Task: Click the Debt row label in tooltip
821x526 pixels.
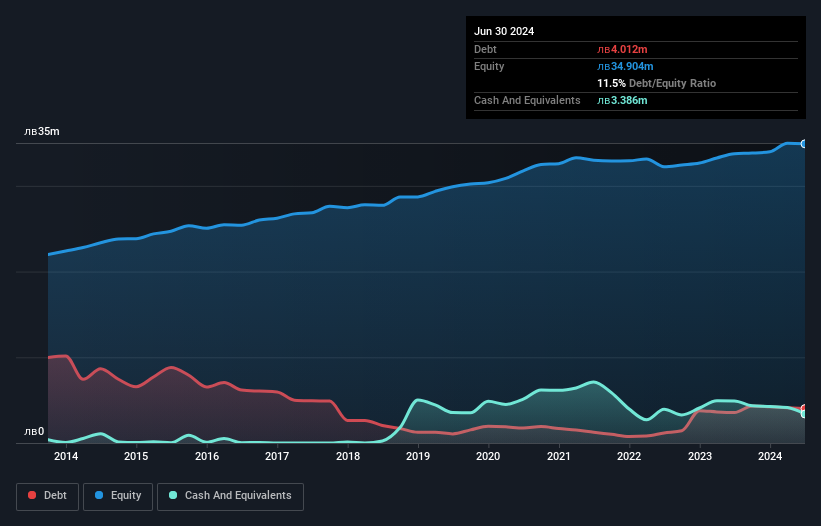Action: [485, 49]
